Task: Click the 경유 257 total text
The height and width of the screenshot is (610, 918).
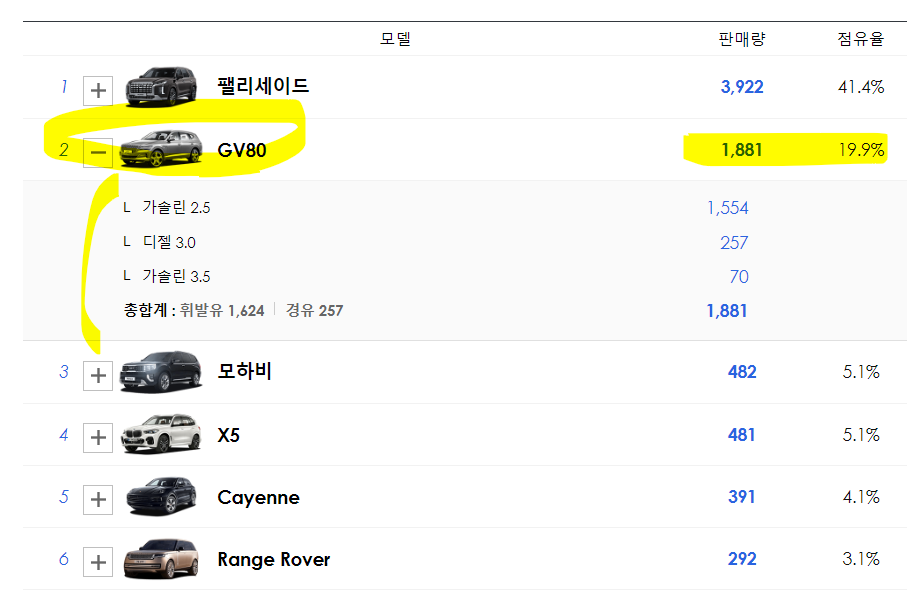Action: [x=314, y=310]
